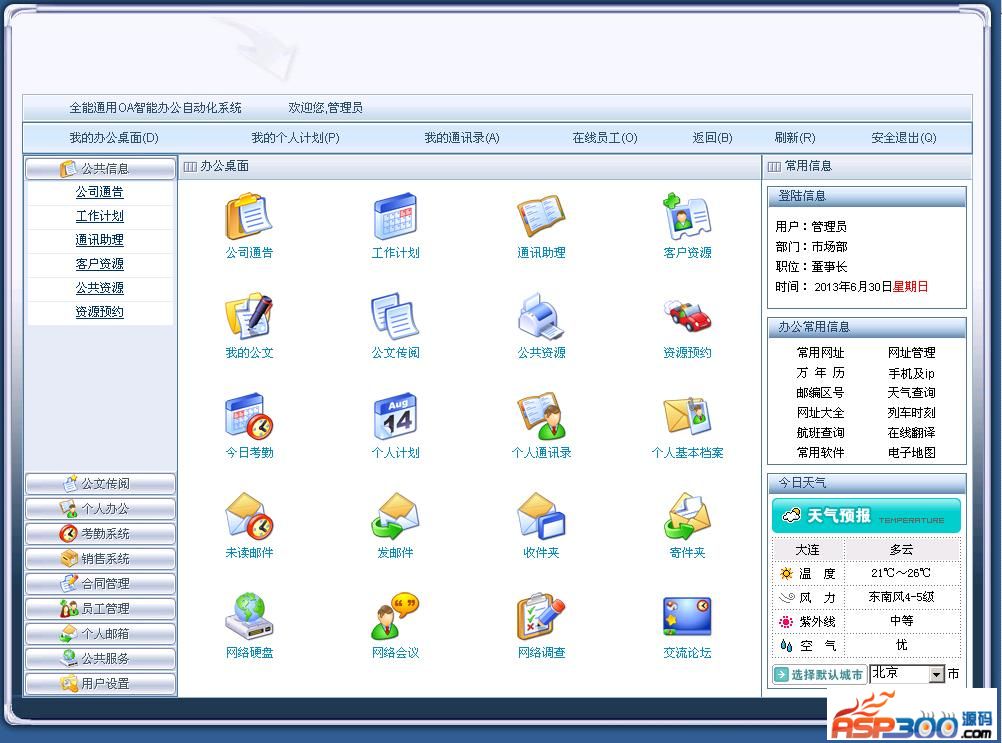
Task: Expand the 考勤系统 sidebar section
Action: tap(100, 534)
